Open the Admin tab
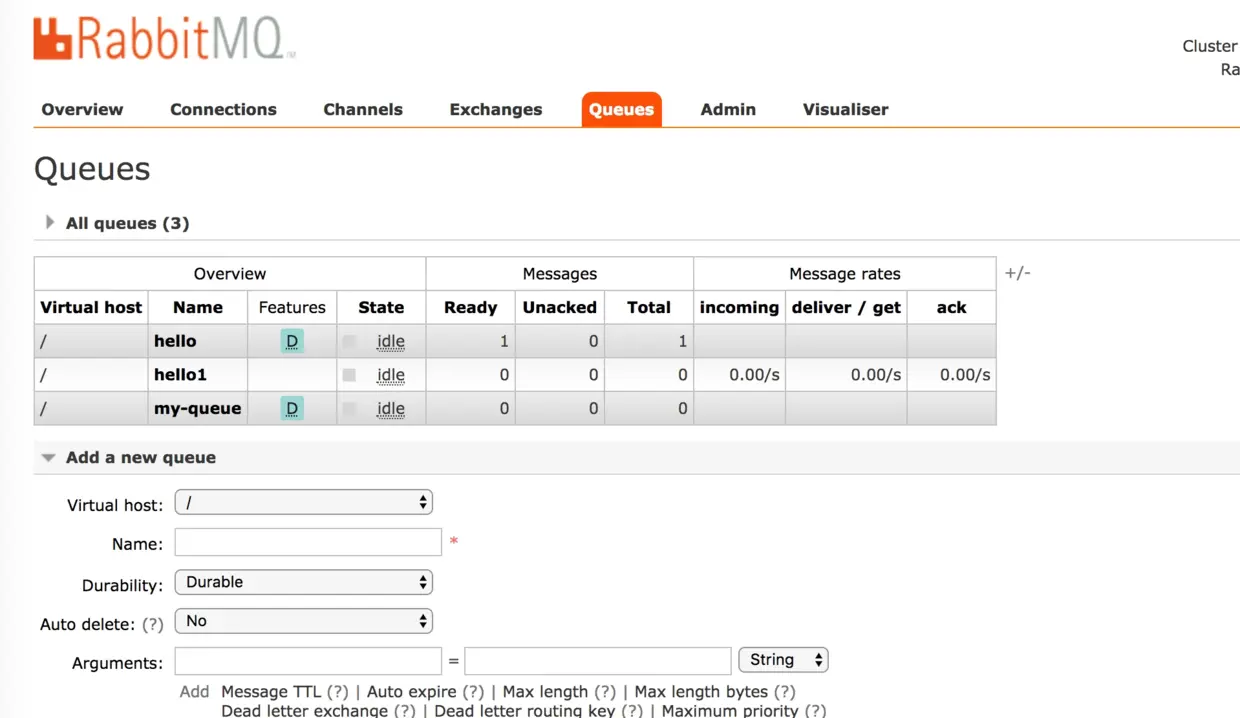This screenshot has width=1240, height=718. point(728,110)
